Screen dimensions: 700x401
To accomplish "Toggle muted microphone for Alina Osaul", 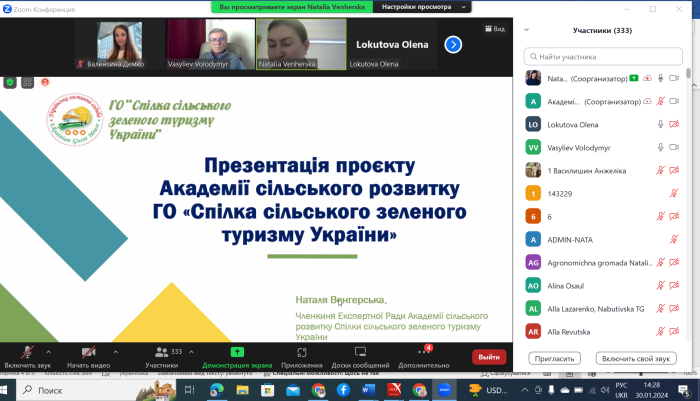I will (x=660, y=285).
